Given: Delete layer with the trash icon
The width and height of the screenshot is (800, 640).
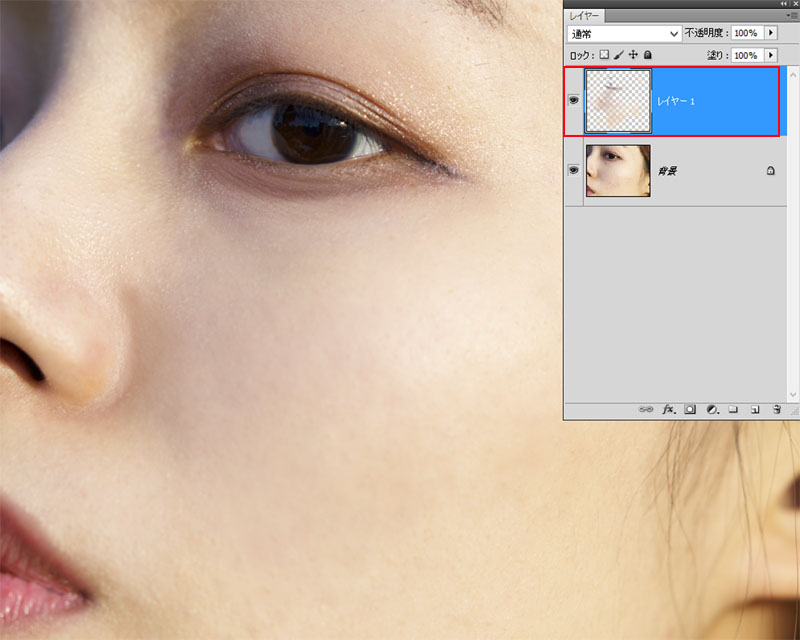Looking at the screenshot, I should point(777,409).
